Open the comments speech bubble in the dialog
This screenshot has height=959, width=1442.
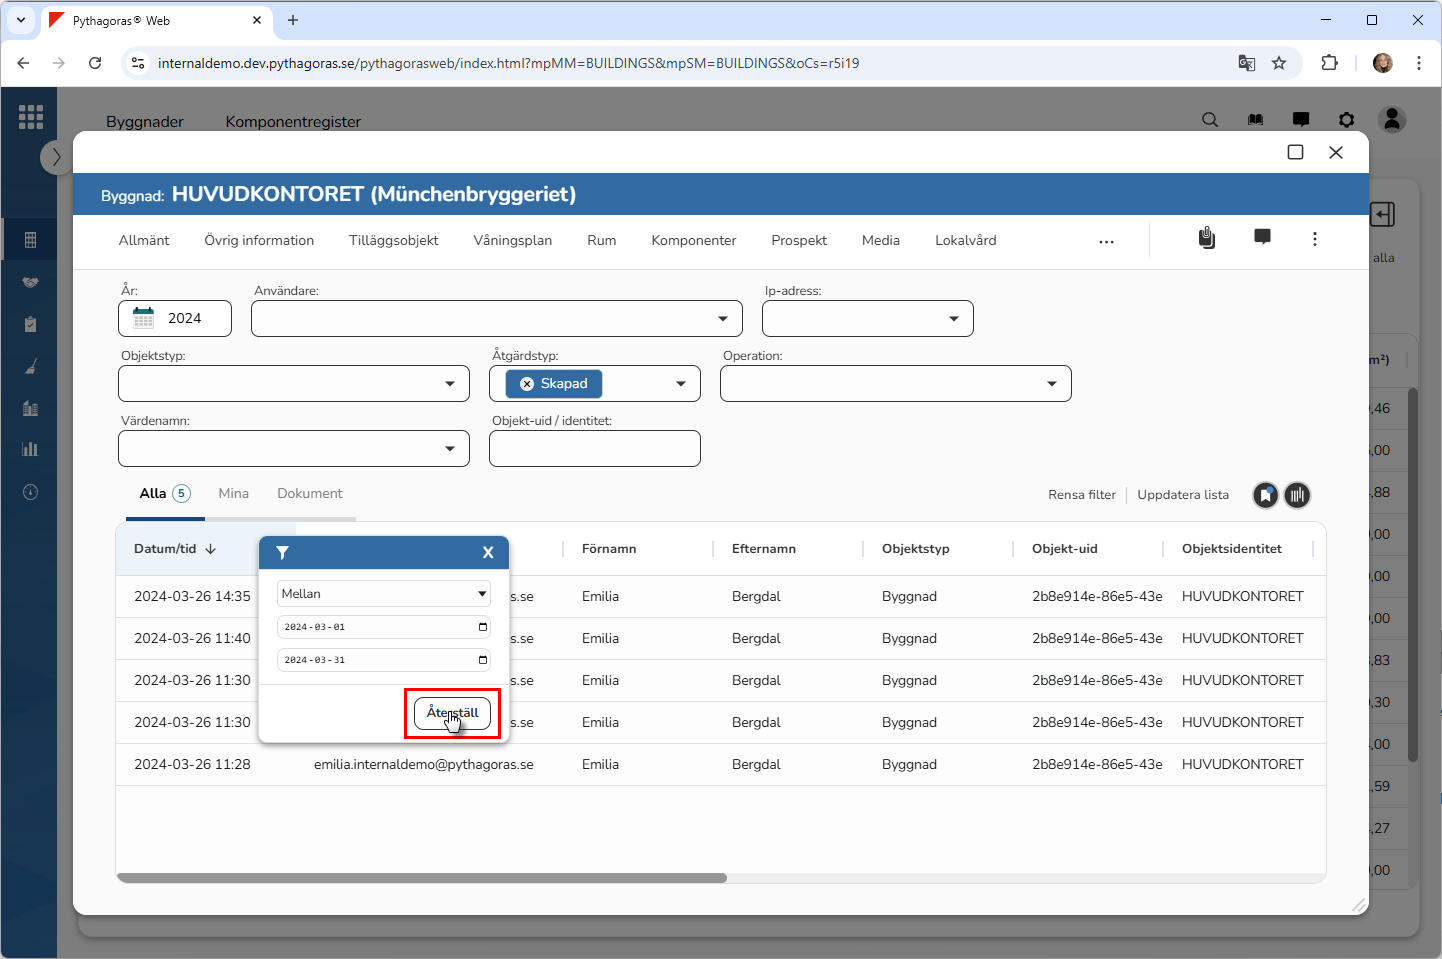[1262, 237]
